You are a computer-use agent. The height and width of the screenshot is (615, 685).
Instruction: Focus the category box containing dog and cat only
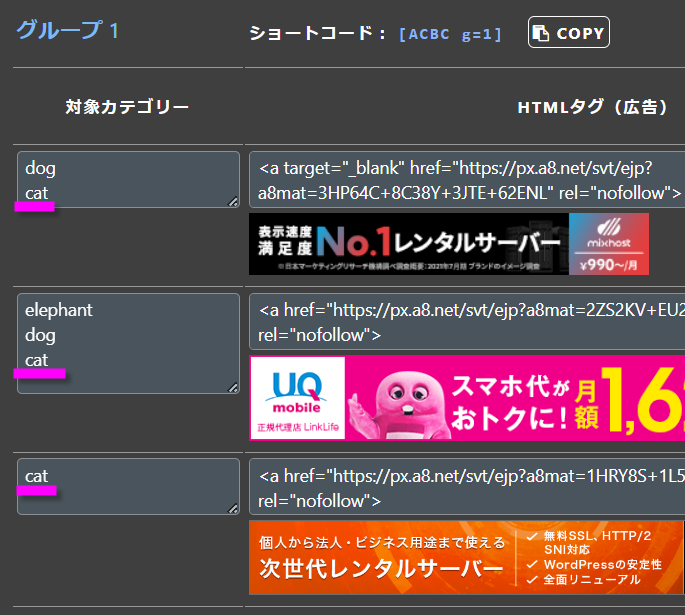pos(128,179)
